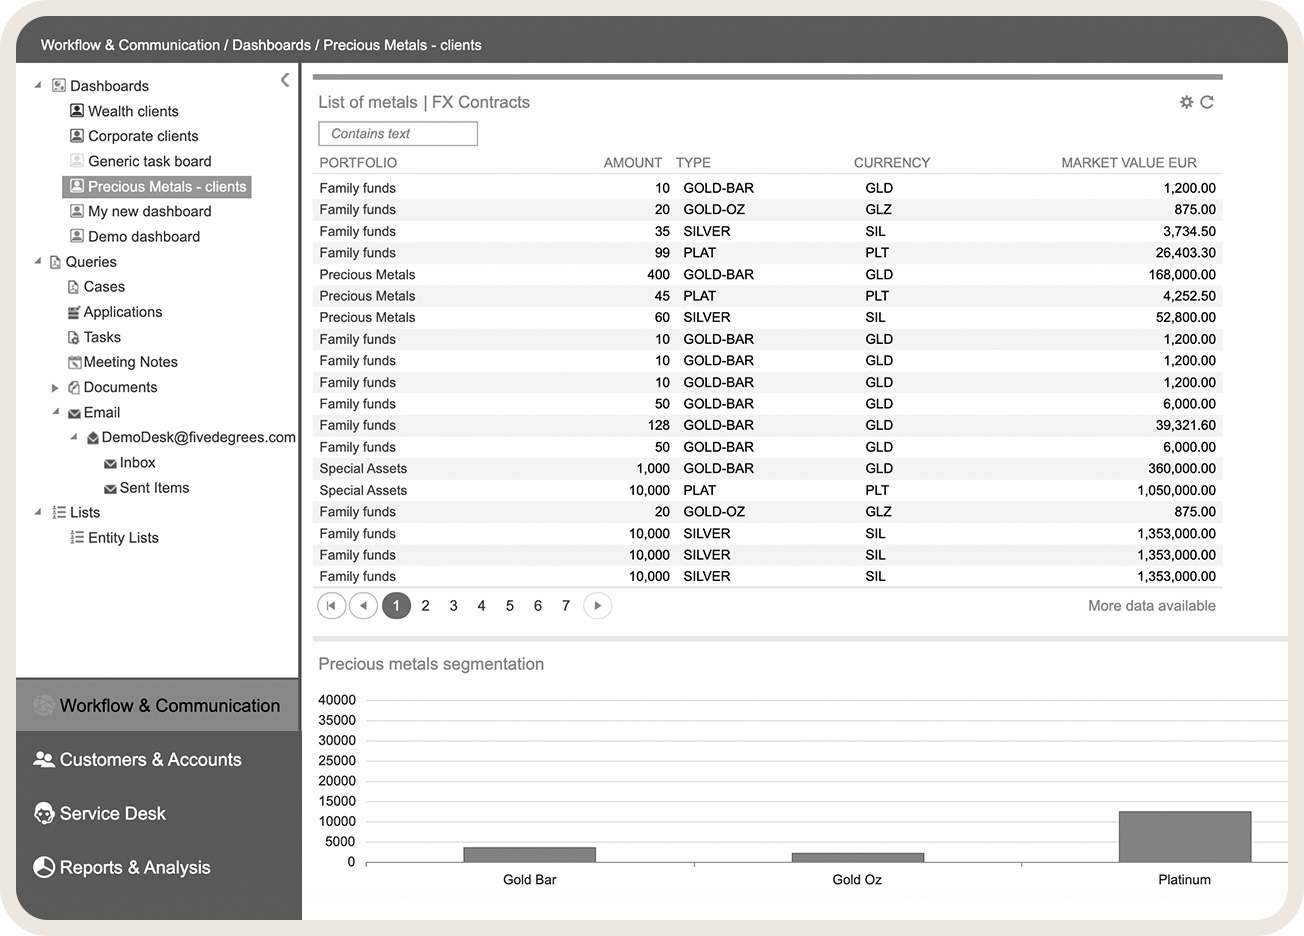Image resolution: width=1304 pixels, height=936 pixels.
Task: Open the Inbox mail folder
Action: tap(137, 463)
